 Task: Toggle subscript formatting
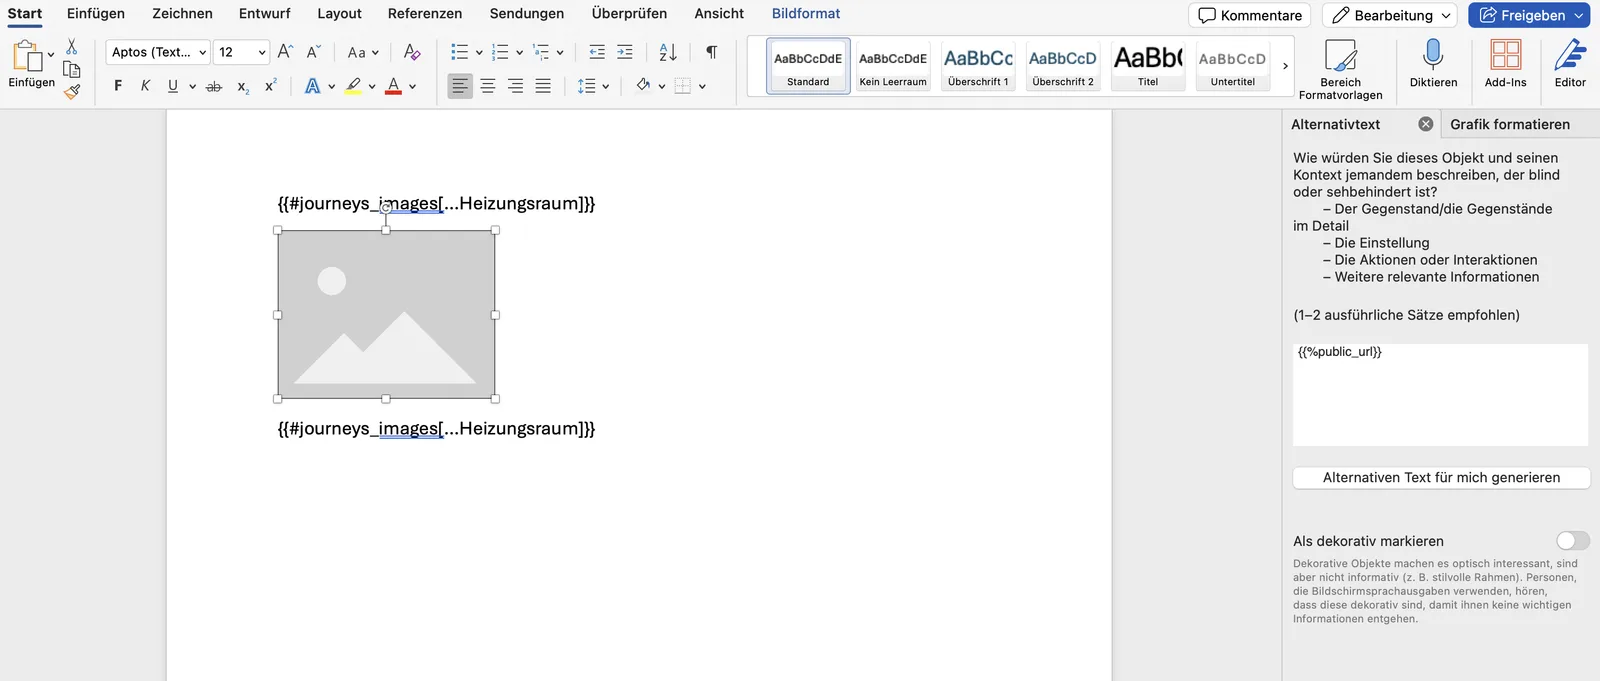243,87
